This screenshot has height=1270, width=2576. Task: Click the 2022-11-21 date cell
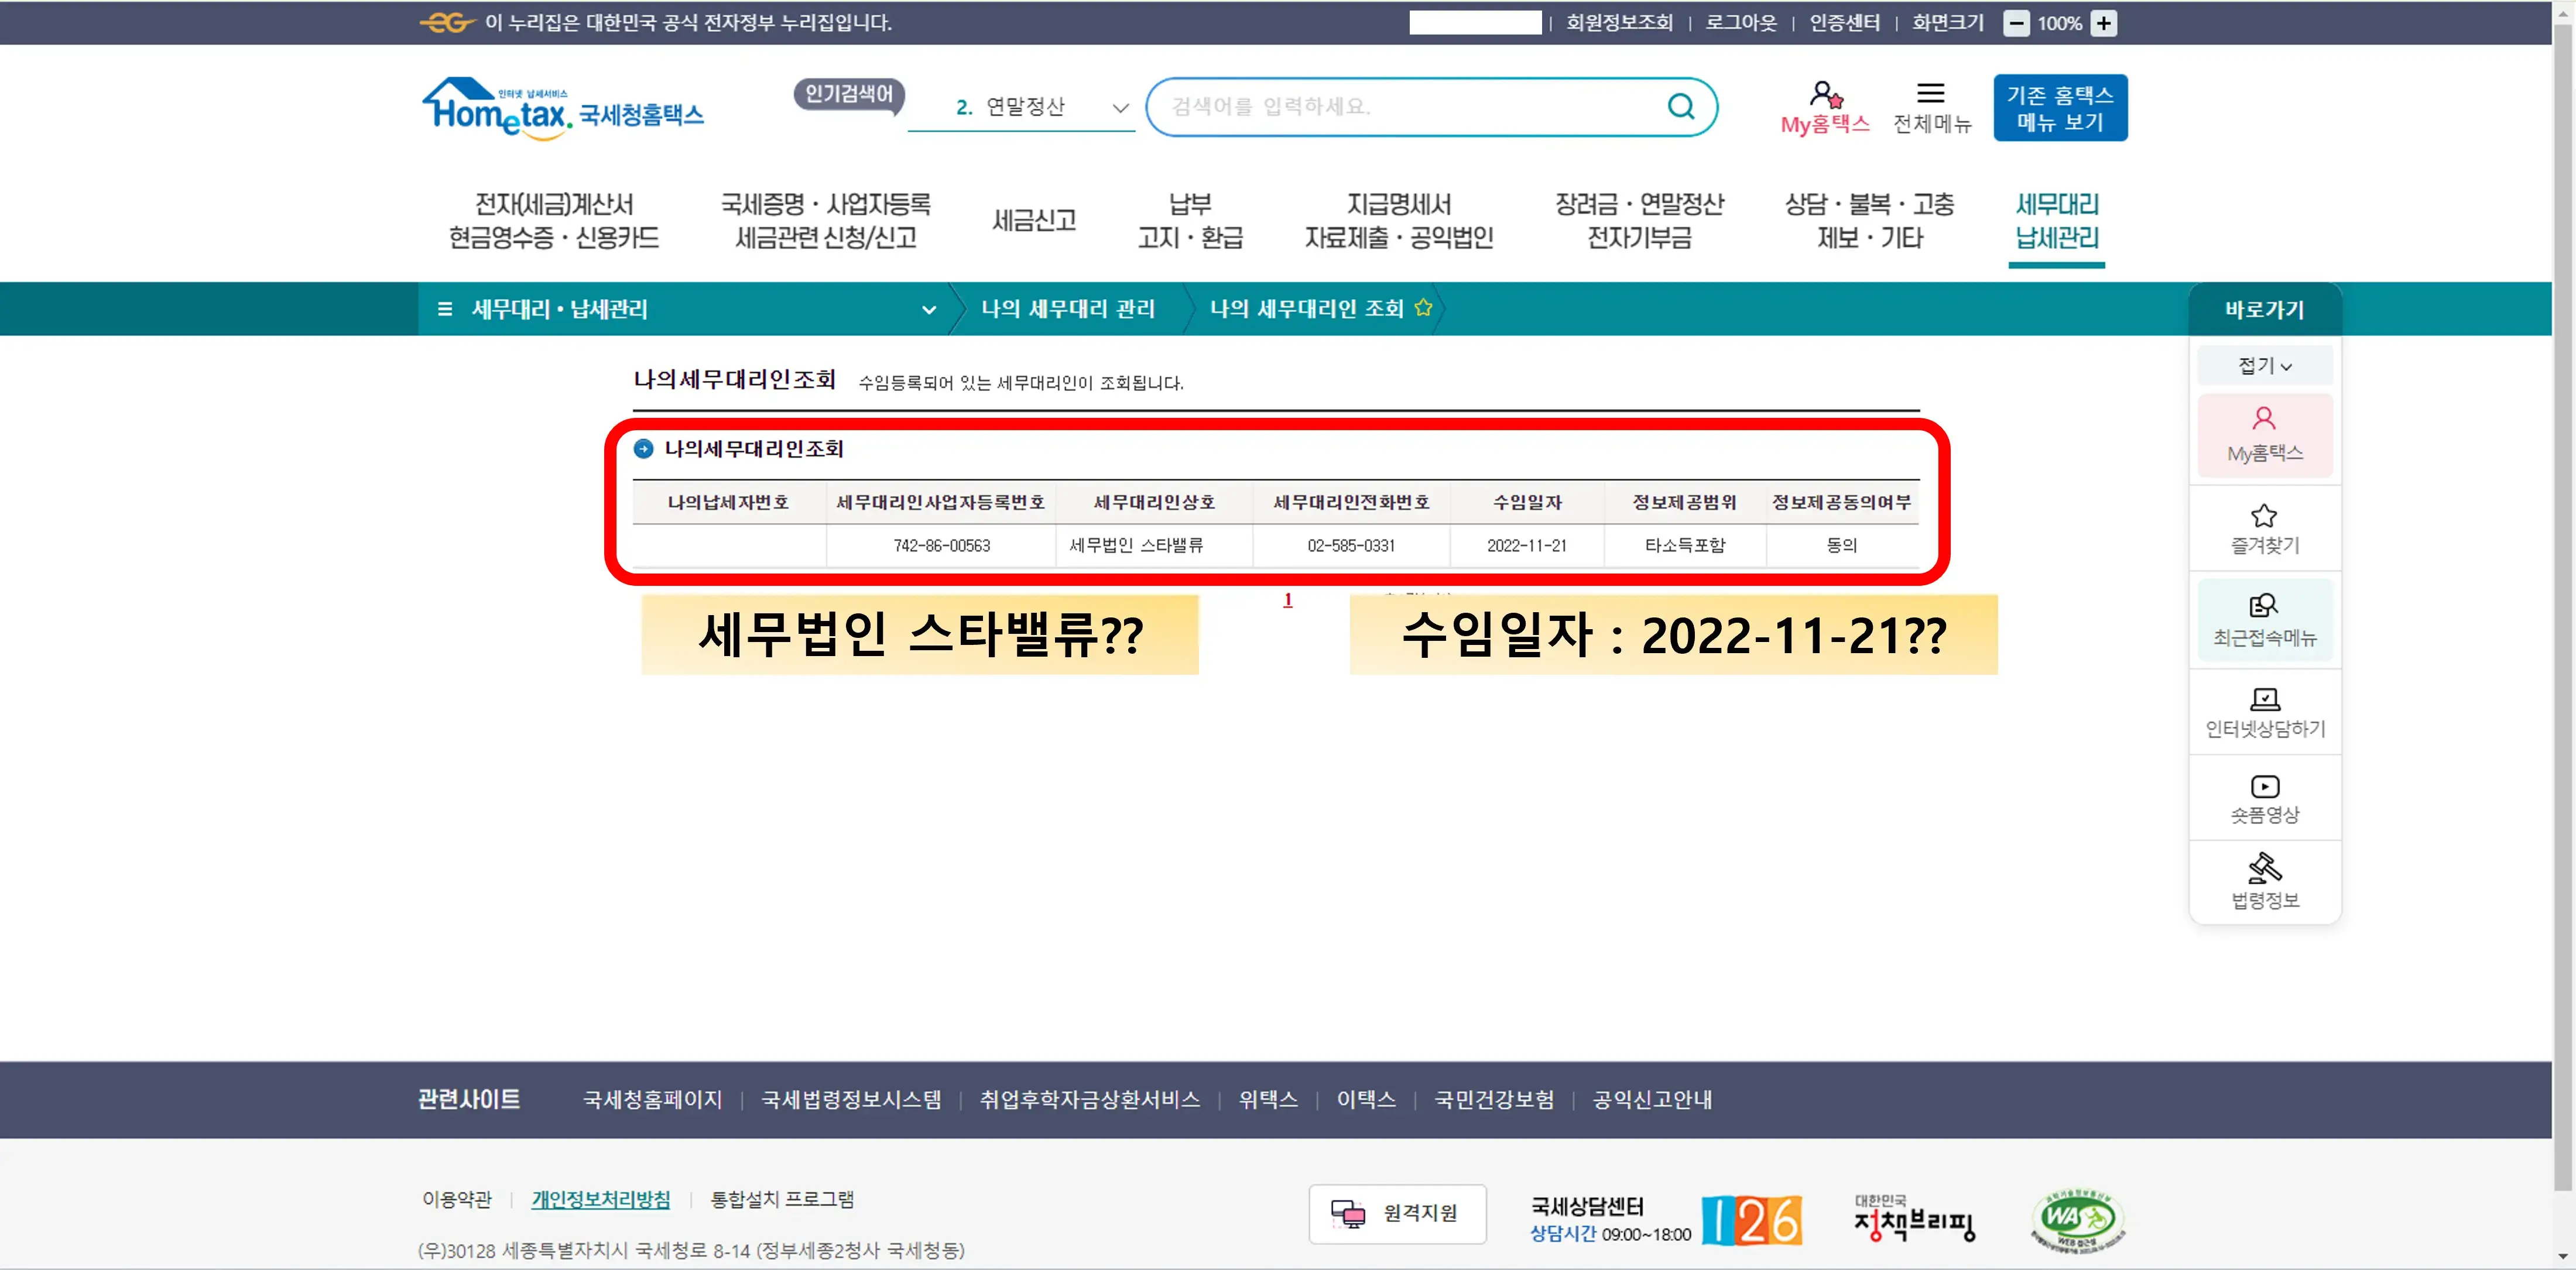point(1526,545)
